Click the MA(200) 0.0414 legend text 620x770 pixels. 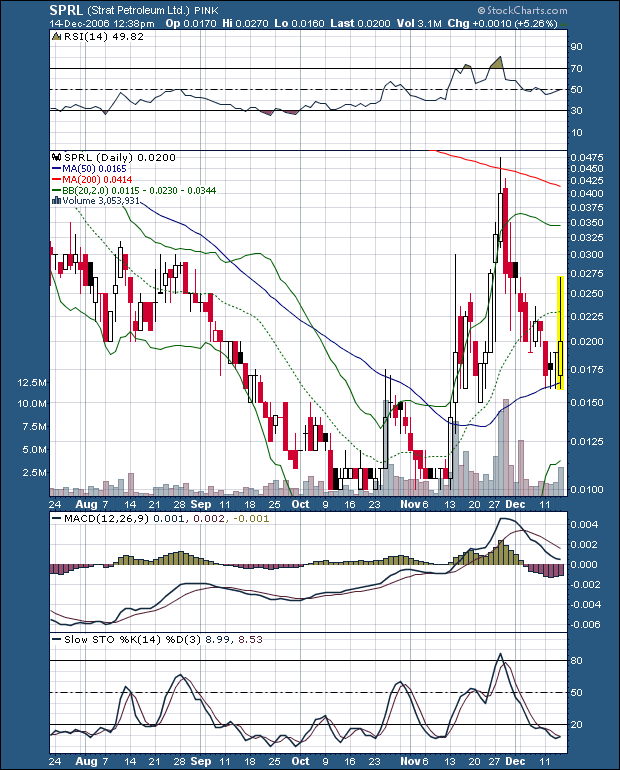[x=97, y=180]
